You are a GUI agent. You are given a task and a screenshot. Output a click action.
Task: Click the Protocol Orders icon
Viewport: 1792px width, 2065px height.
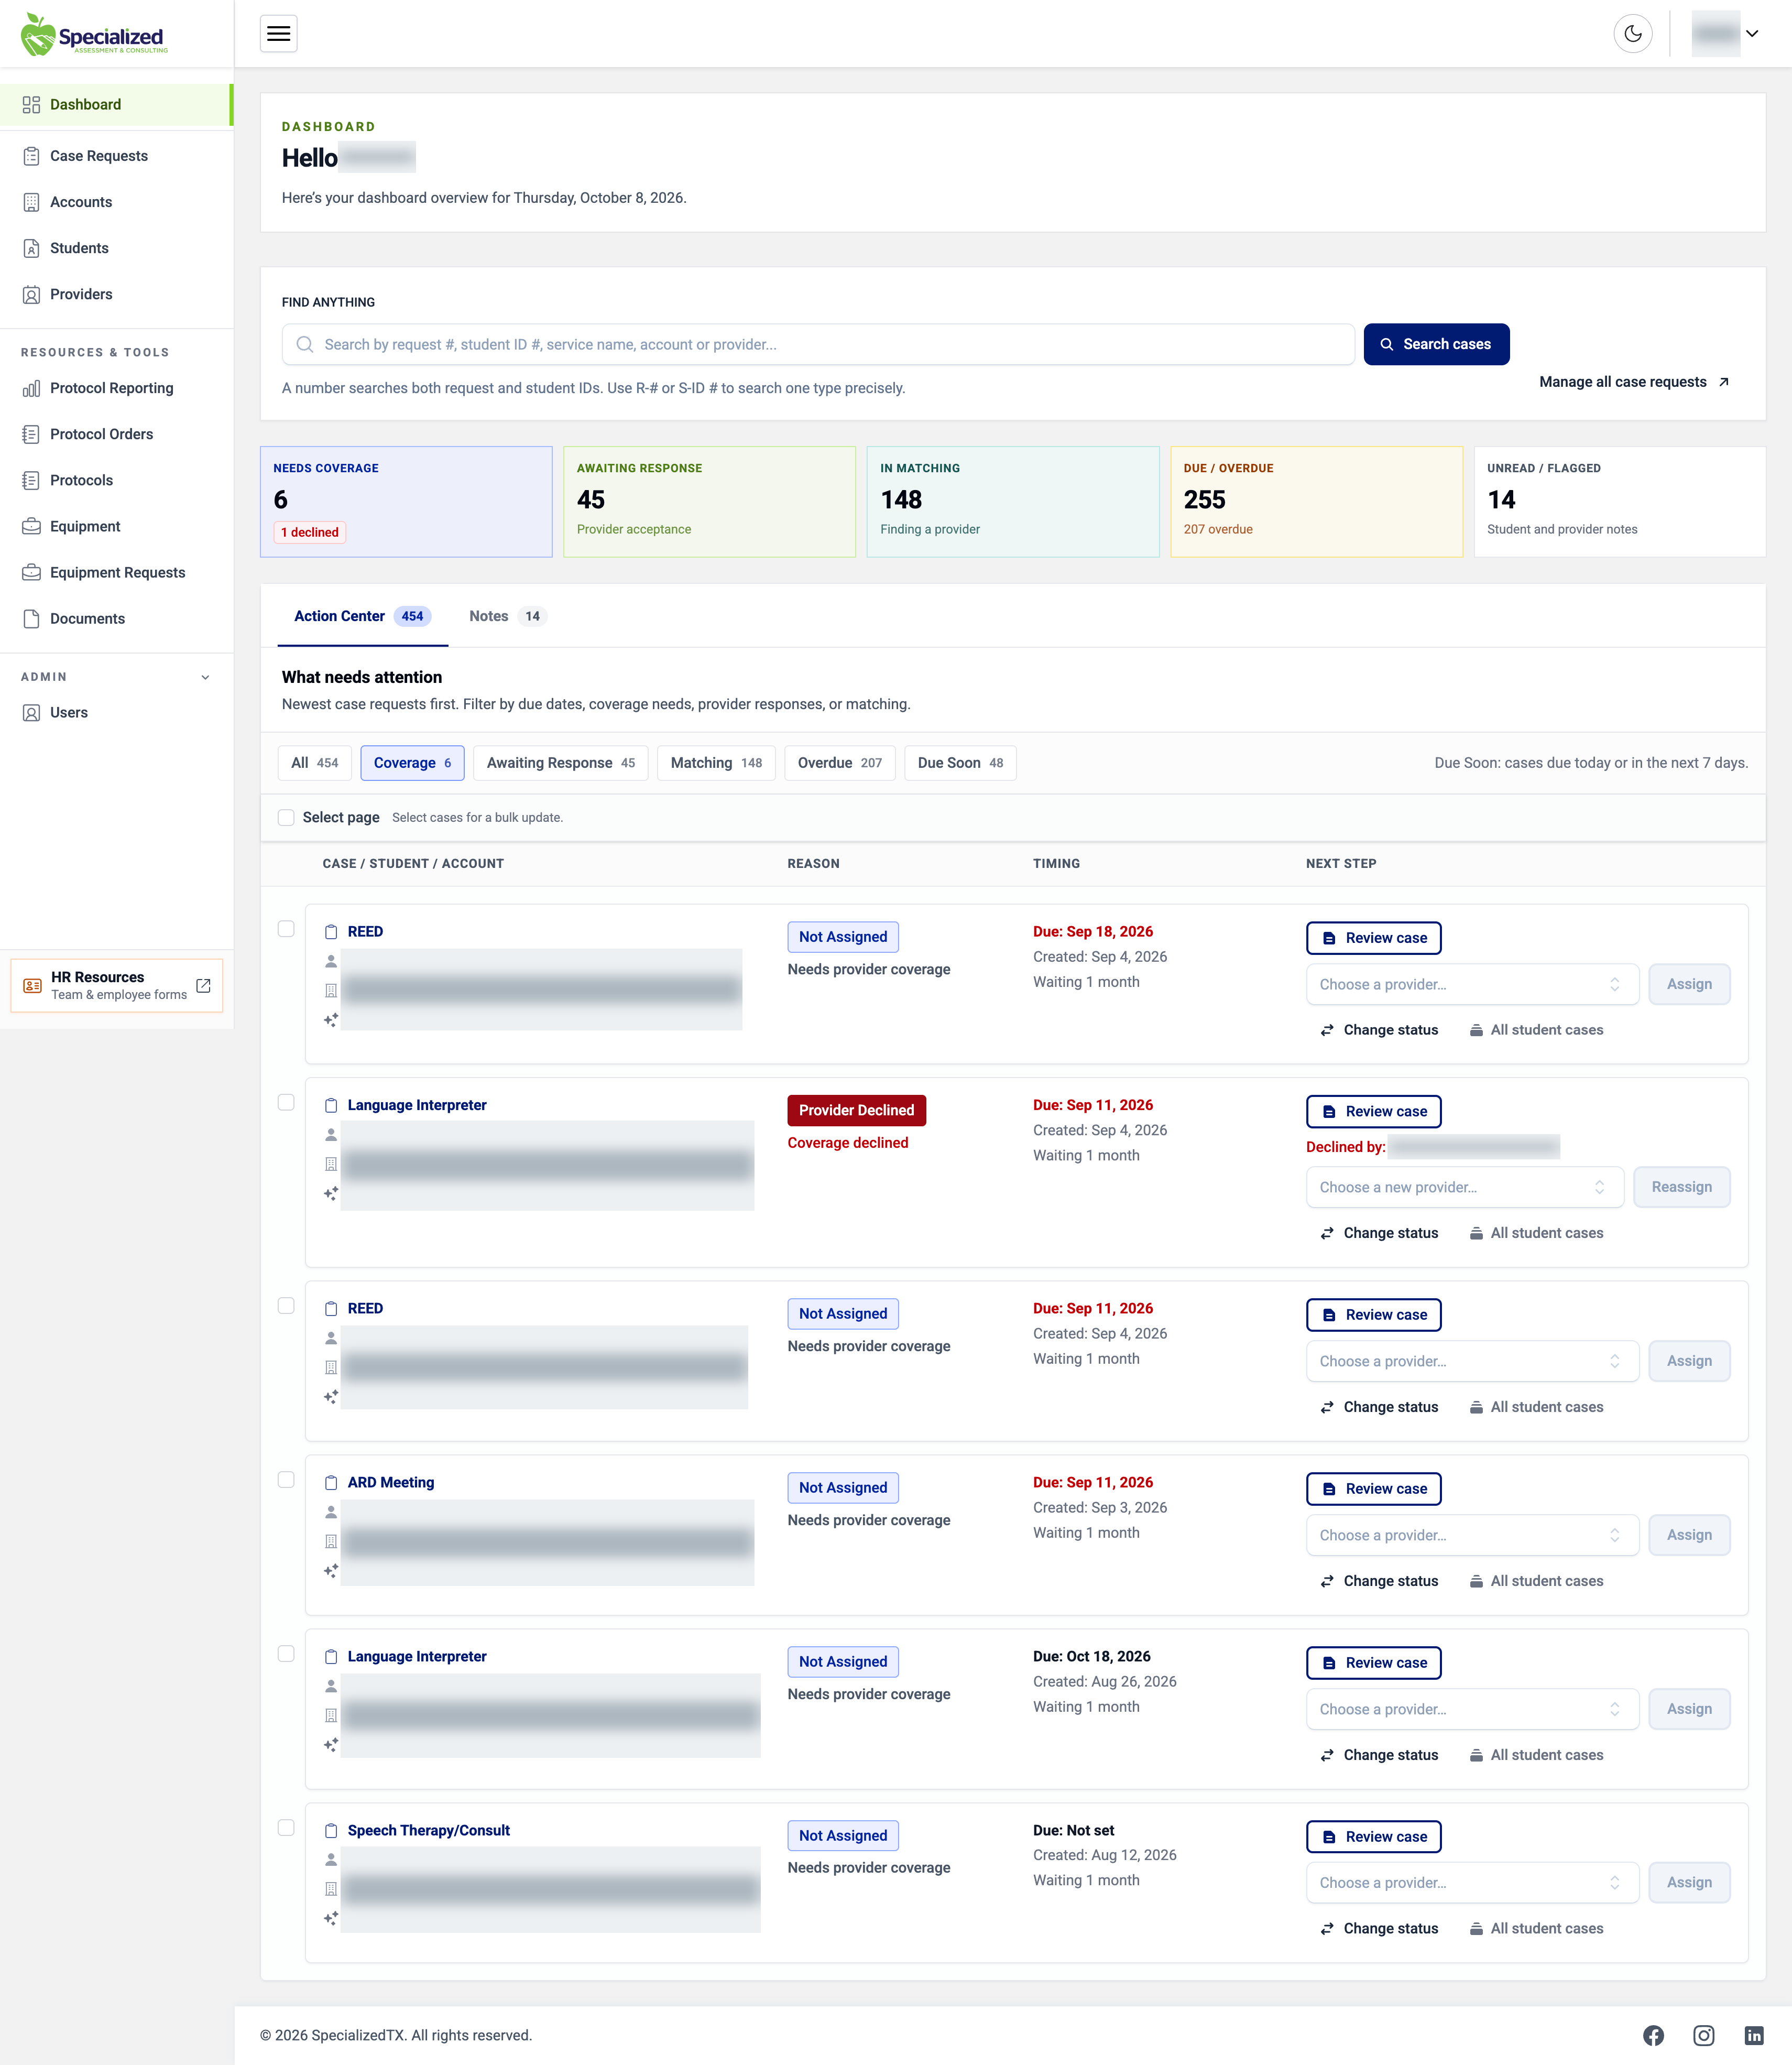pos(31,434)
